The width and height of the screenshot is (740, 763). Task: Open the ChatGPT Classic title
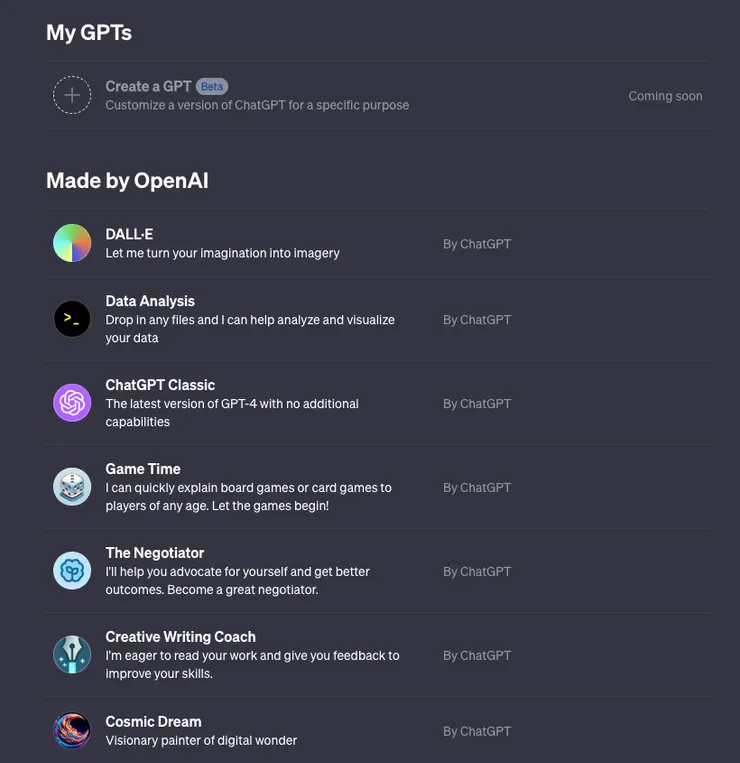tap(160, 385)
